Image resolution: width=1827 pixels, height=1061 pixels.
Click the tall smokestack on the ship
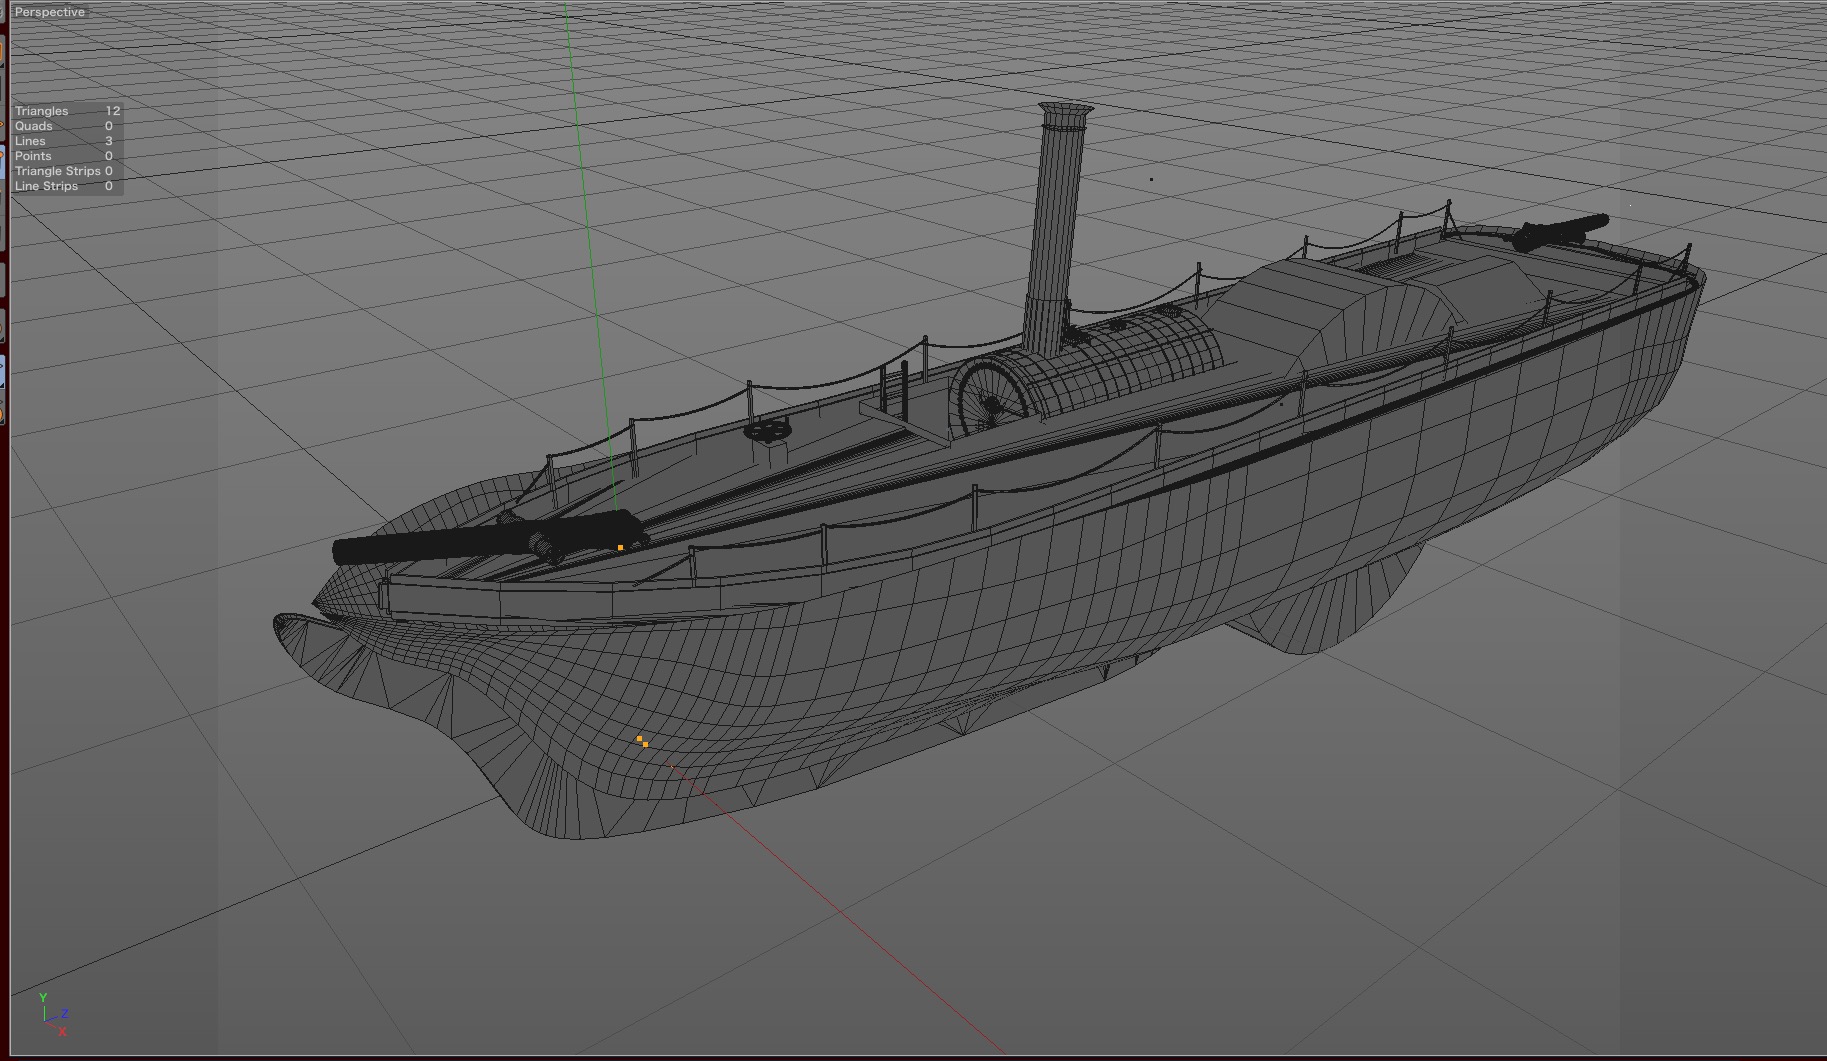pos(1057,228)
